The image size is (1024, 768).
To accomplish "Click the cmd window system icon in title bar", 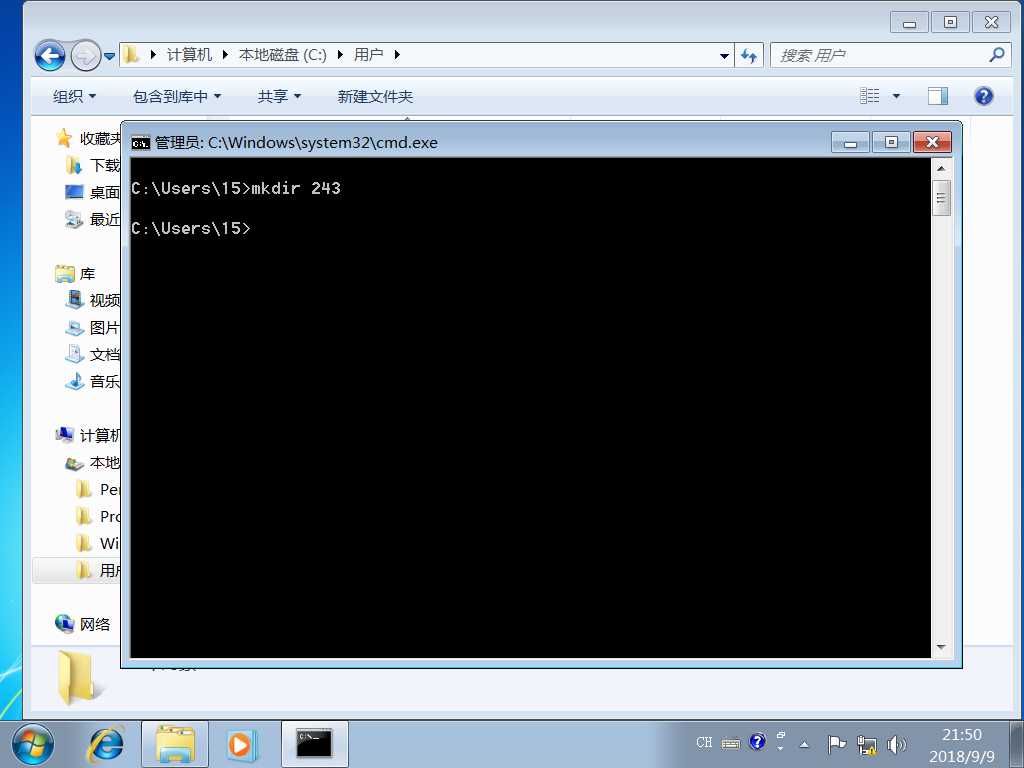I will (x=140, y=142).
